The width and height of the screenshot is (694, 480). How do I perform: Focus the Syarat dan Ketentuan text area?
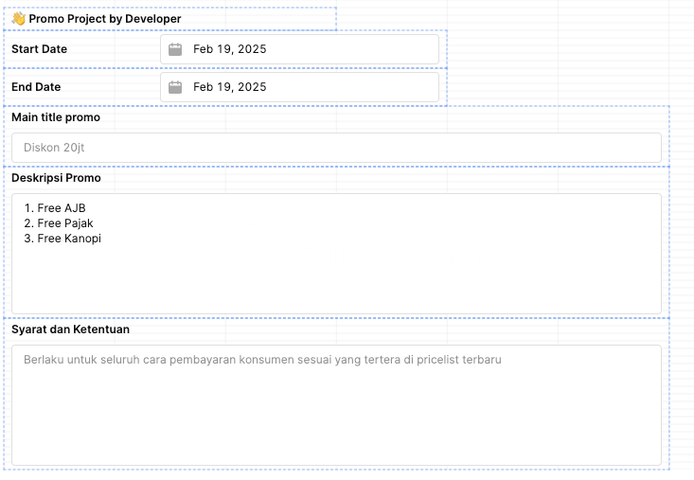pos(336,405)
